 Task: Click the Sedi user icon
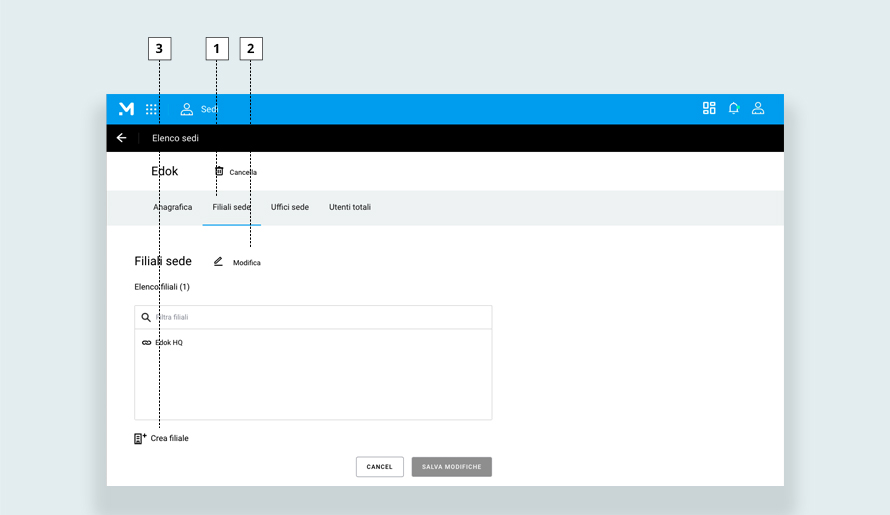(187, 109)
